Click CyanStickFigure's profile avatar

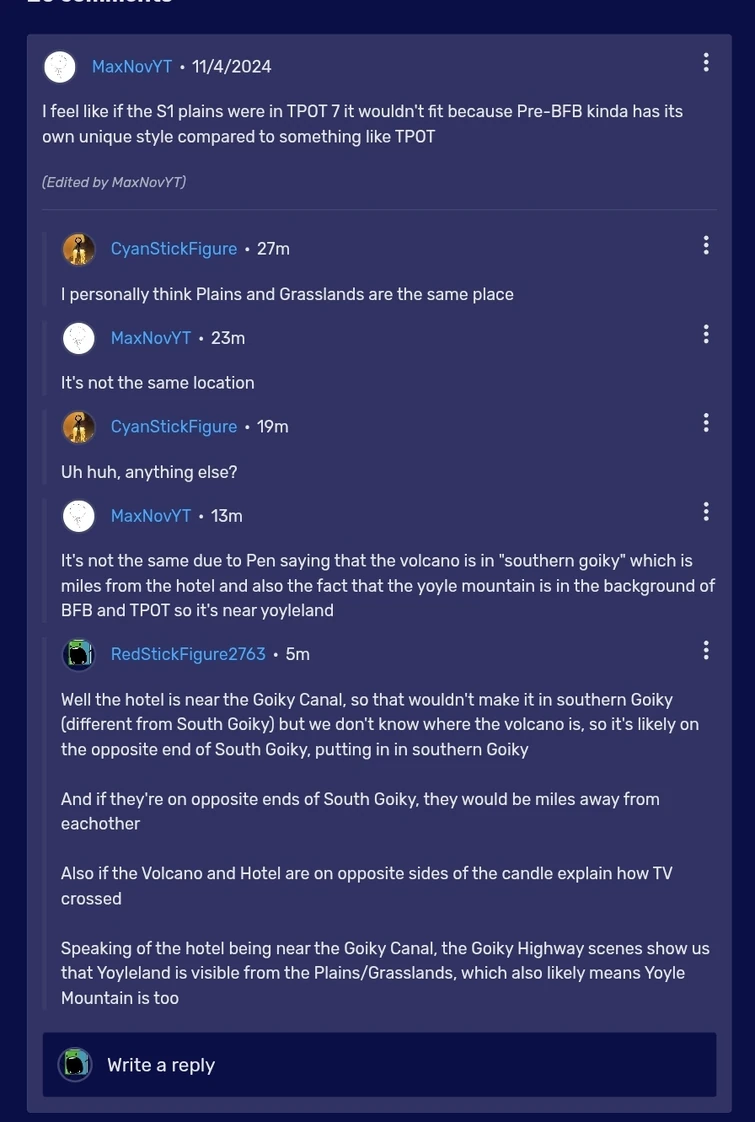(x=79, y=248)
